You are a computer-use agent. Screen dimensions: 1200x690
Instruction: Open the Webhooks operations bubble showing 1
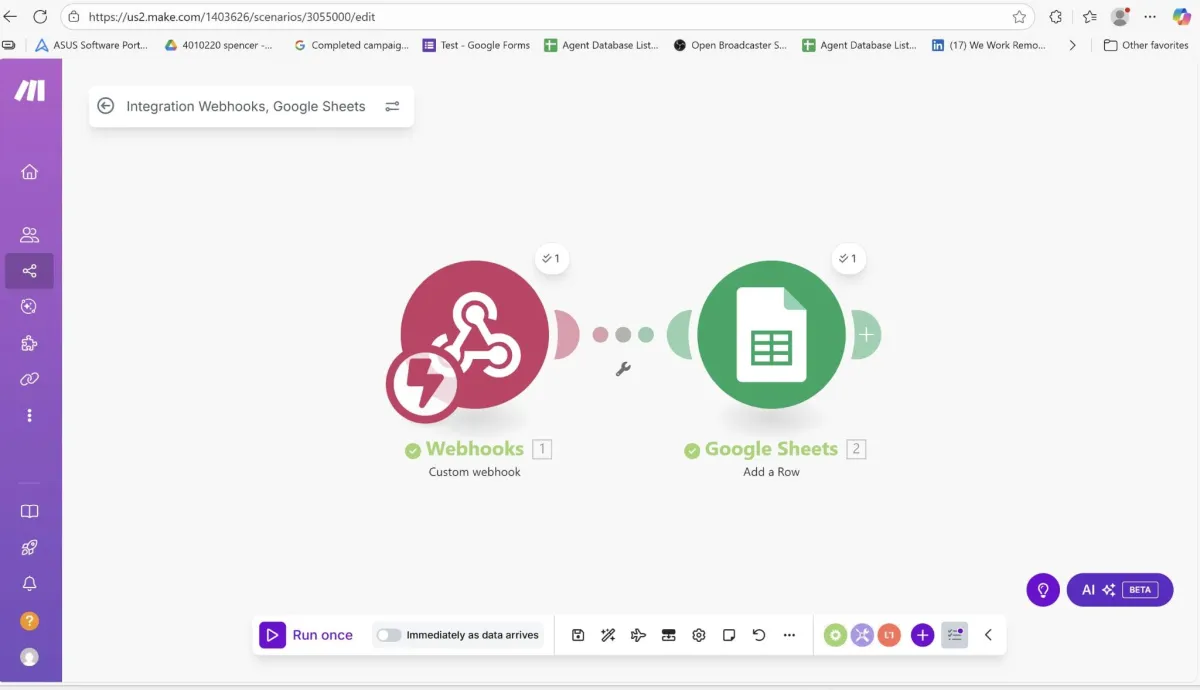550,258
